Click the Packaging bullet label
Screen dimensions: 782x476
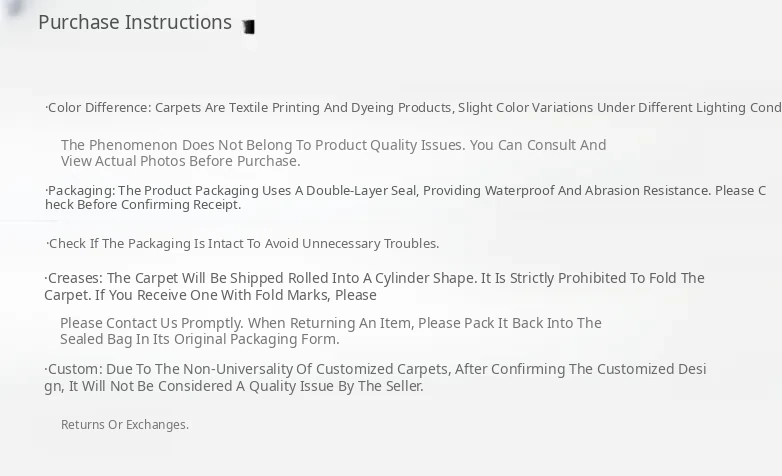[80, 190]
